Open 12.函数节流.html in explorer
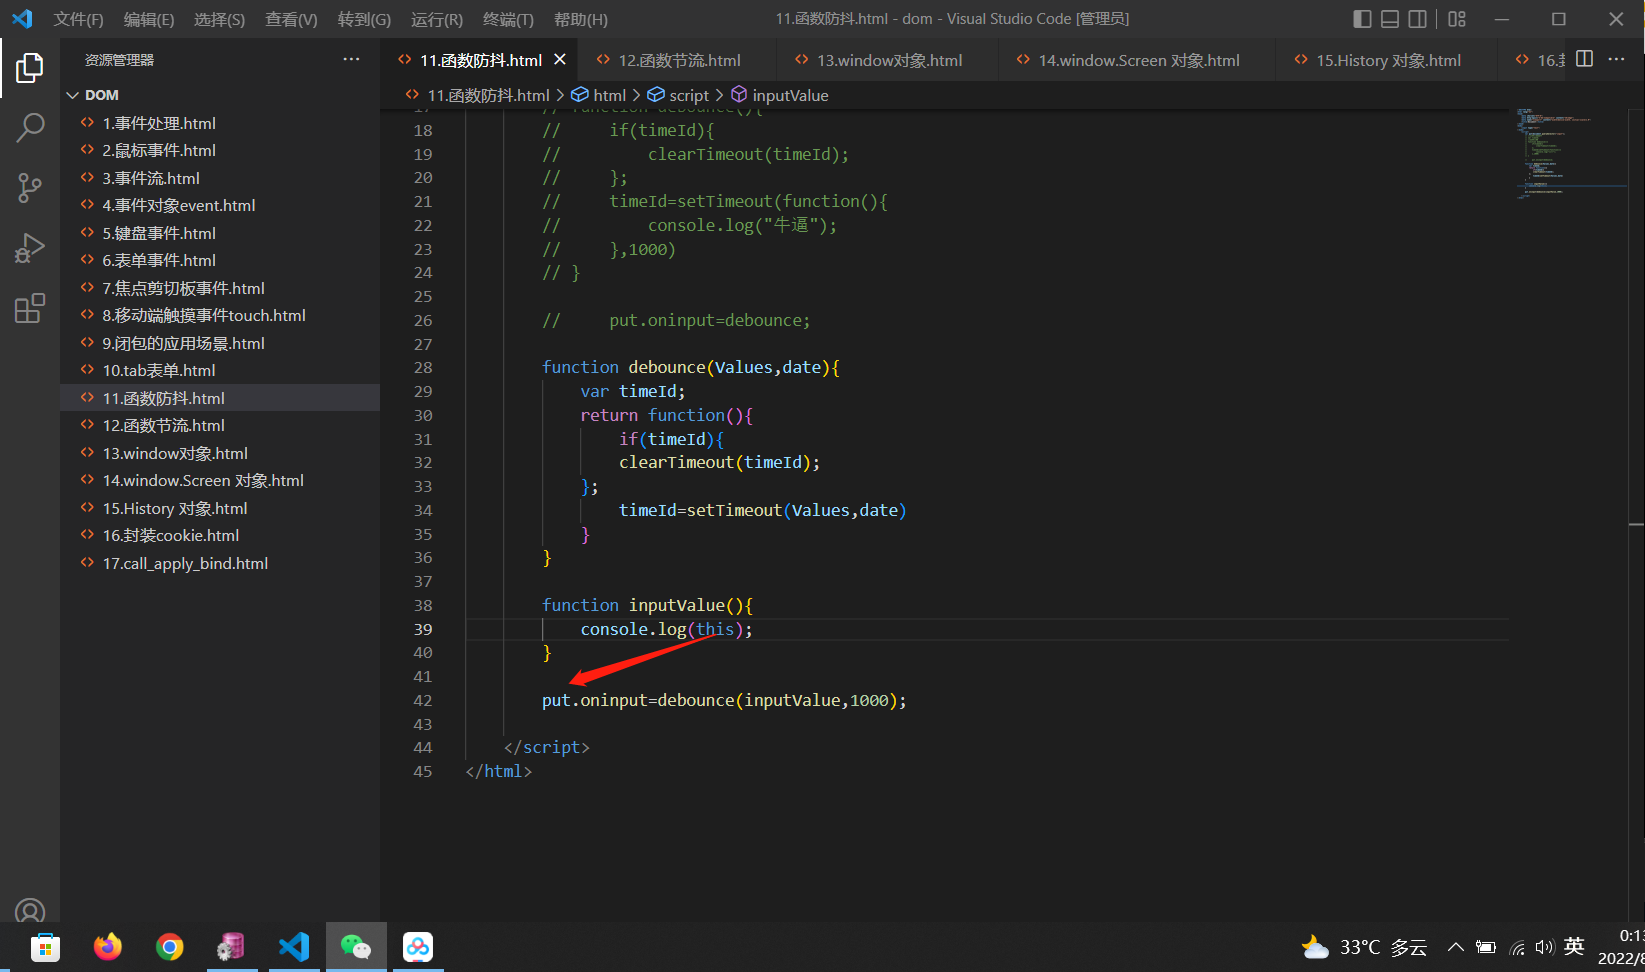Viewport: 1645px width, 972px height. point(220,425)
